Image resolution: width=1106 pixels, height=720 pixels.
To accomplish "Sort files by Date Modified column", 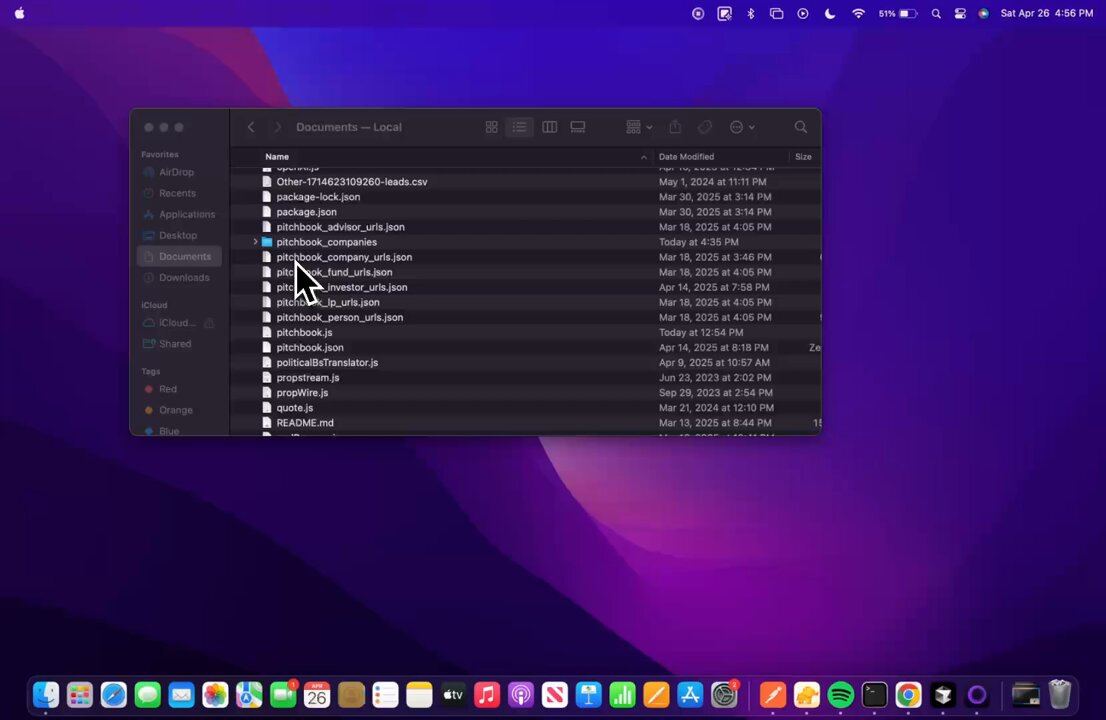I will point(686,157).
